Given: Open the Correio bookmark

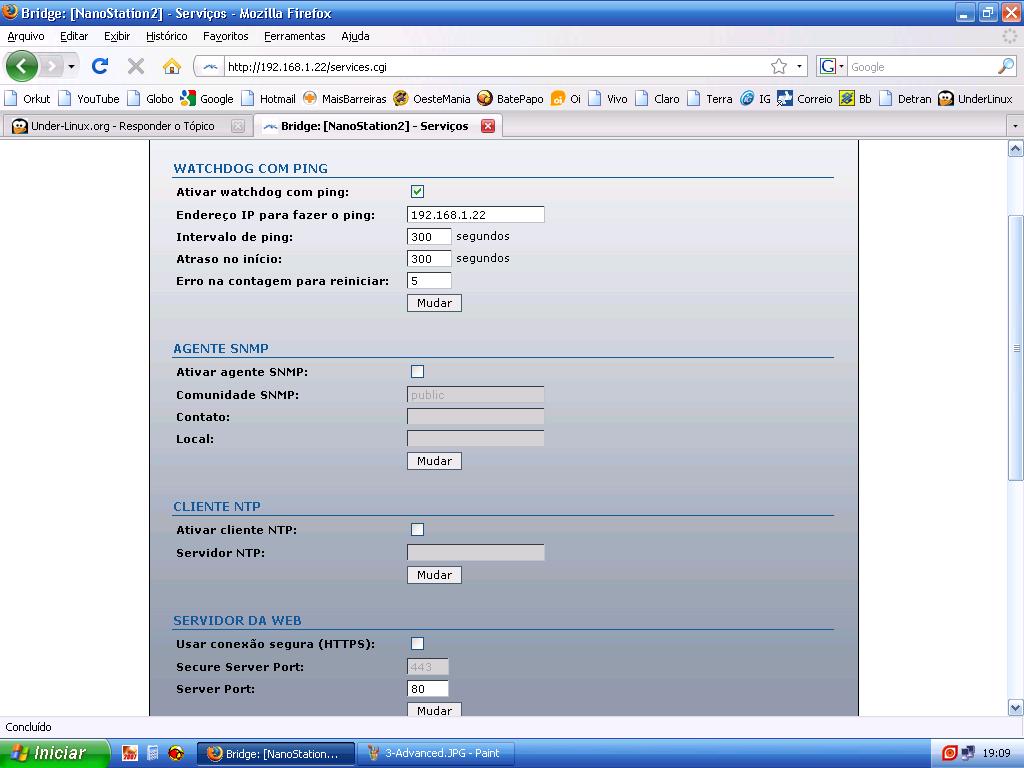Looking at the screenshot, I should point(805,99).
